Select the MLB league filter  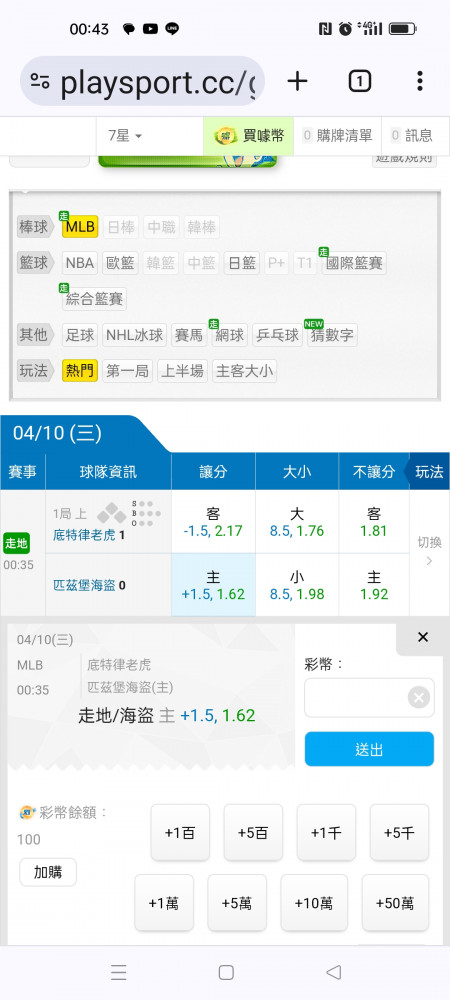coord(80,227)
